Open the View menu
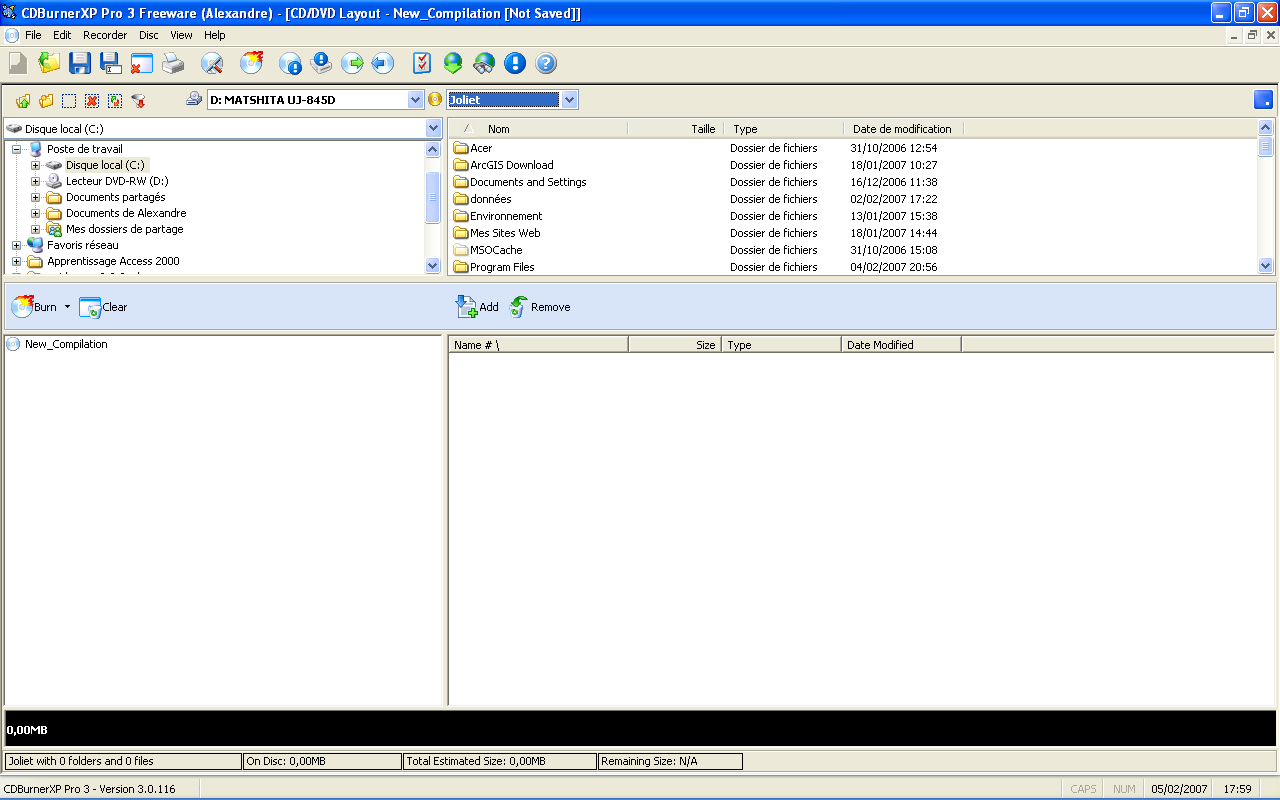This screenshot has height=800, width=1280. tap(181, 35)
